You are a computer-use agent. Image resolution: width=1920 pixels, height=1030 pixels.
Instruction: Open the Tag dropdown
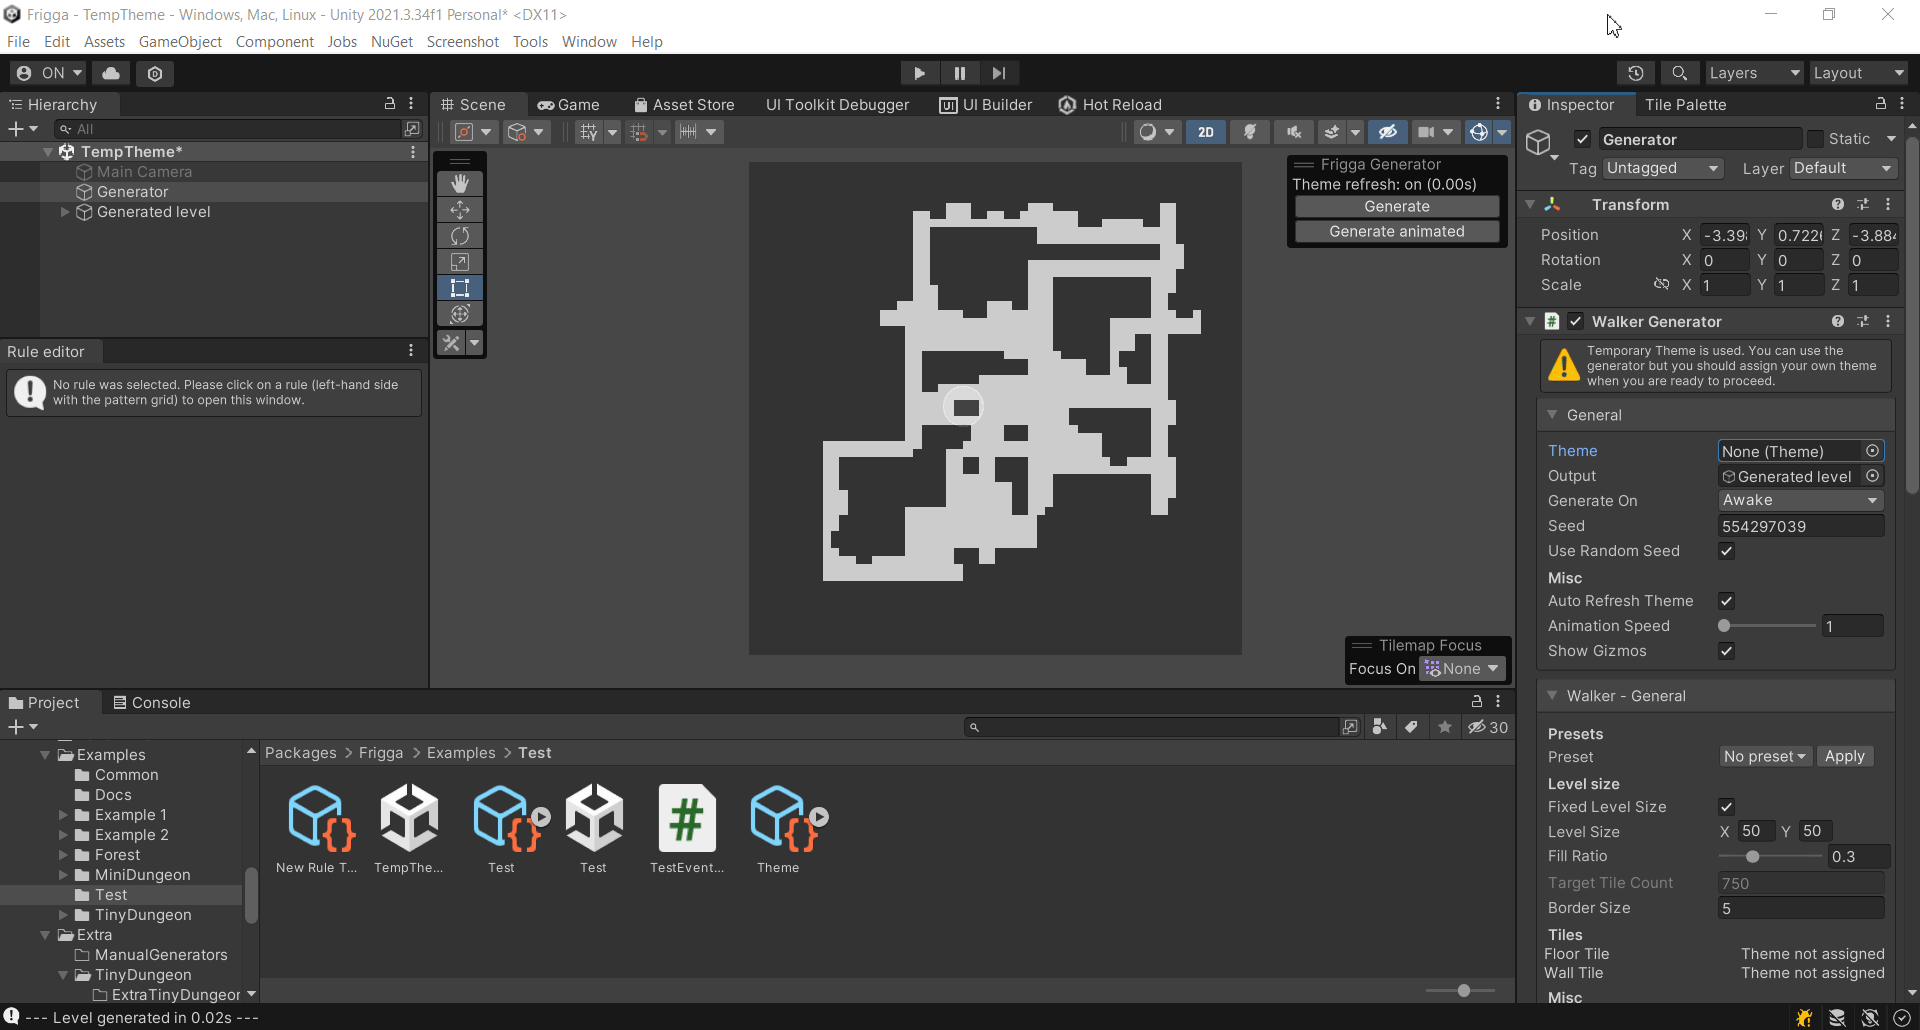point(1662,168)
